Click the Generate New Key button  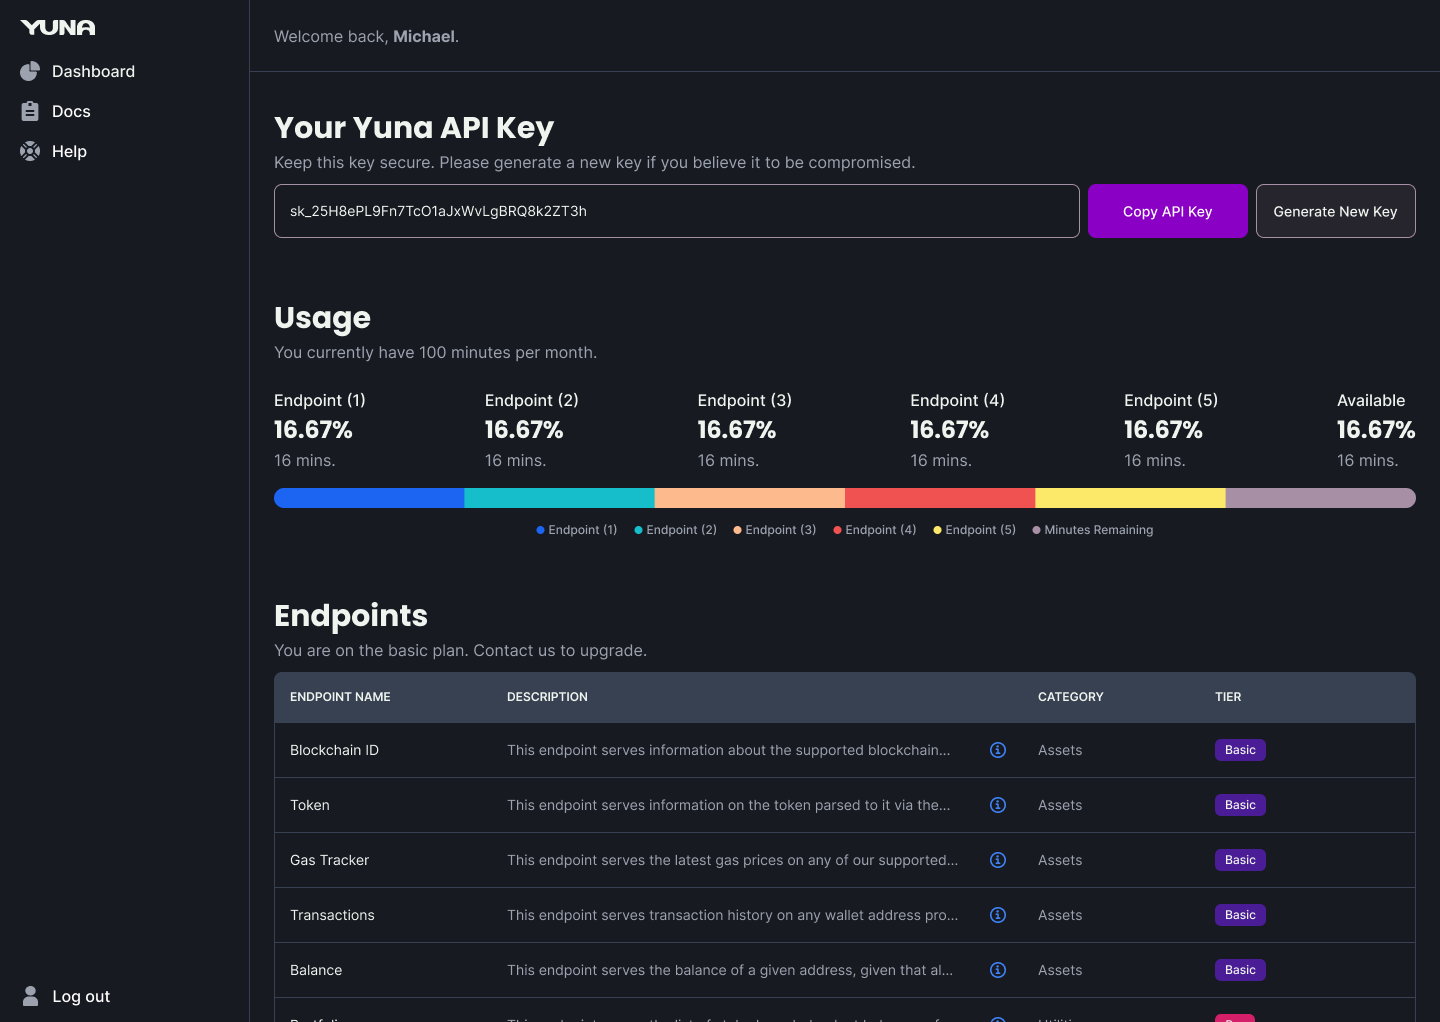coord(1335,211)
